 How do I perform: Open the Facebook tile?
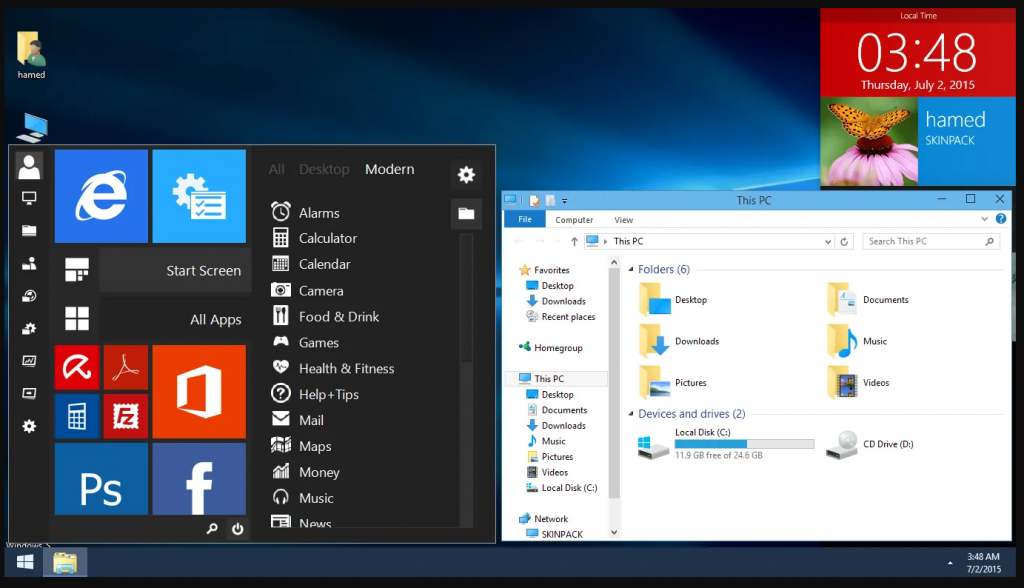pyautogui.click(x=199, y=479)
